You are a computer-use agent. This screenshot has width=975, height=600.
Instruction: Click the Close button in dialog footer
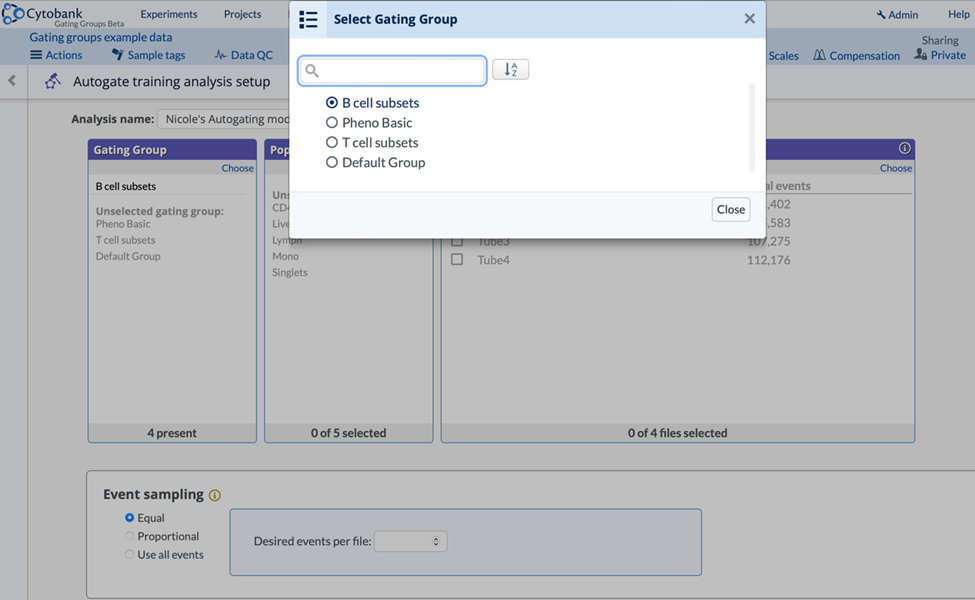(x=730, y=209)
